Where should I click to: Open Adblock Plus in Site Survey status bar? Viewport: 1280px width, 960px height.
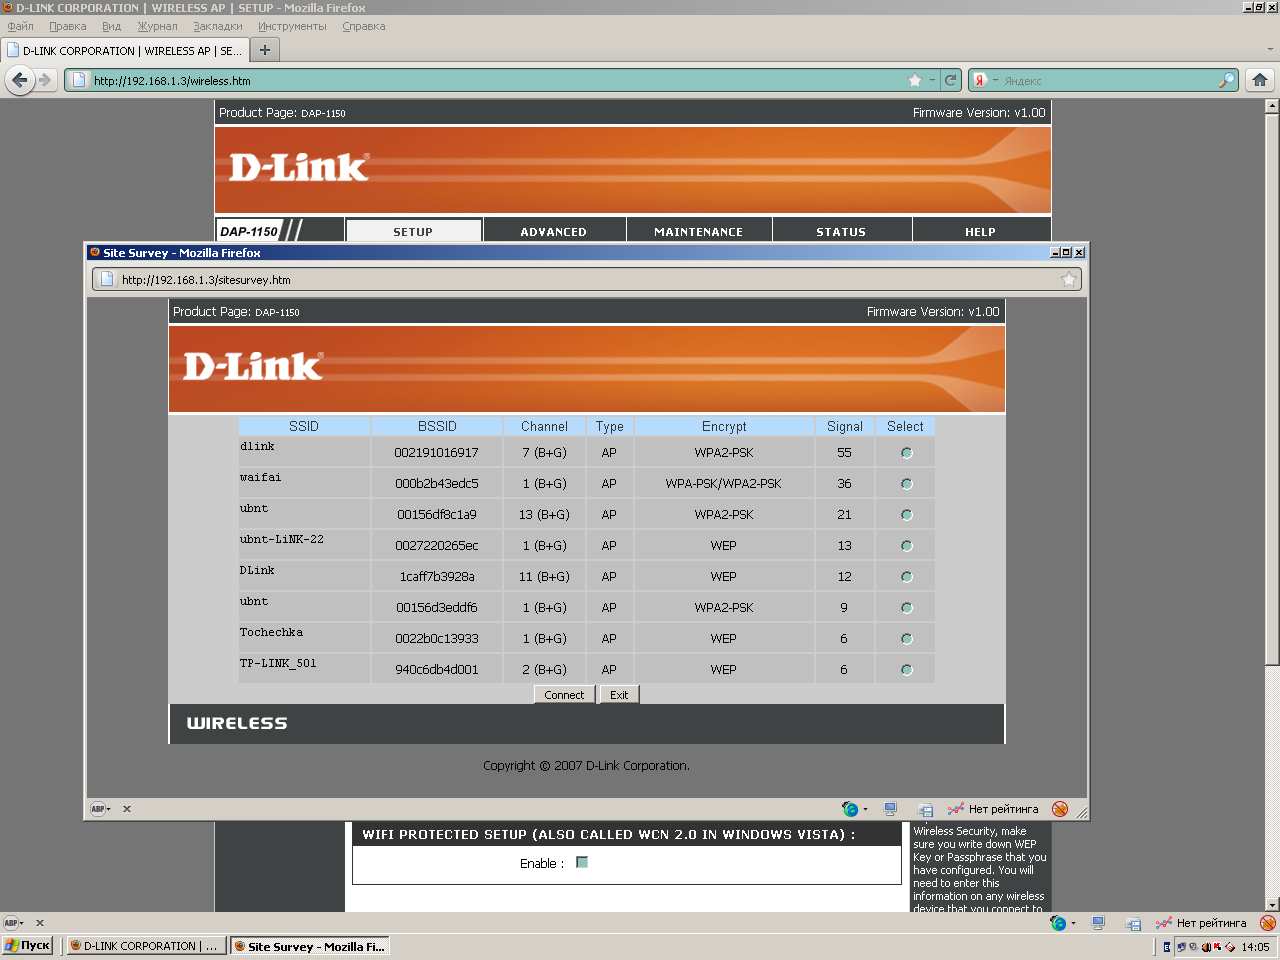tap(100, 809)
